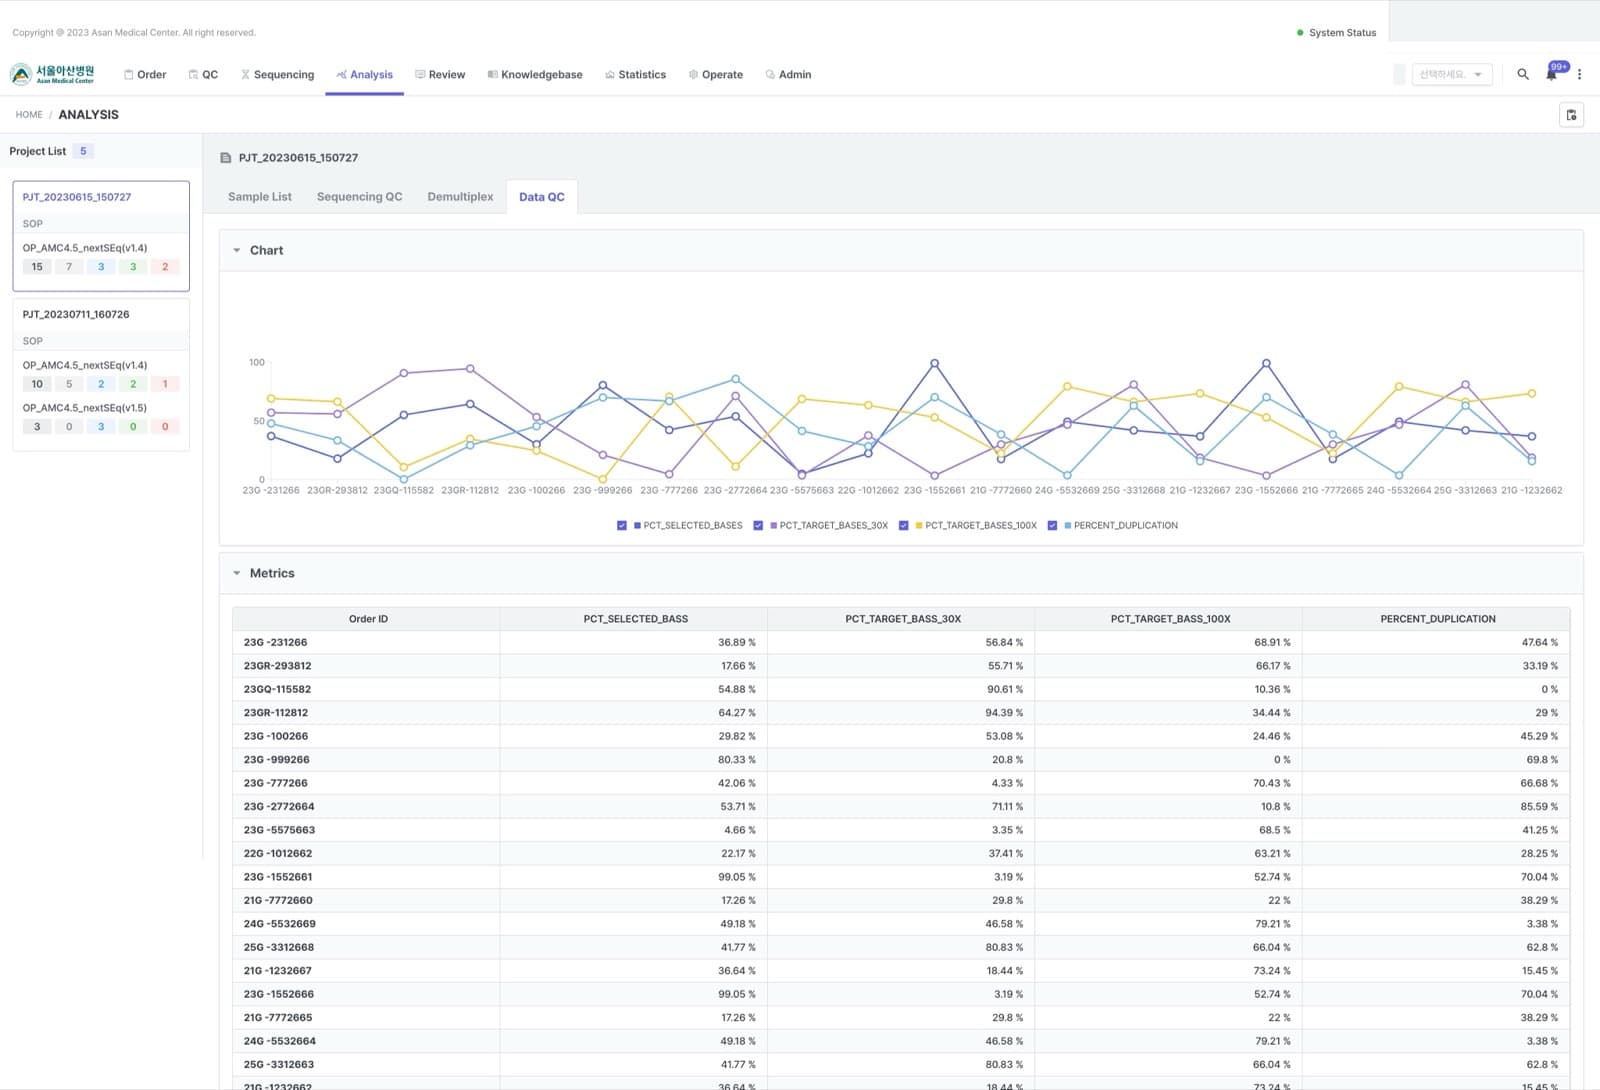Click the Admin icon in navigation
The image size is (1600, 1090).
(x=770, y=74)
